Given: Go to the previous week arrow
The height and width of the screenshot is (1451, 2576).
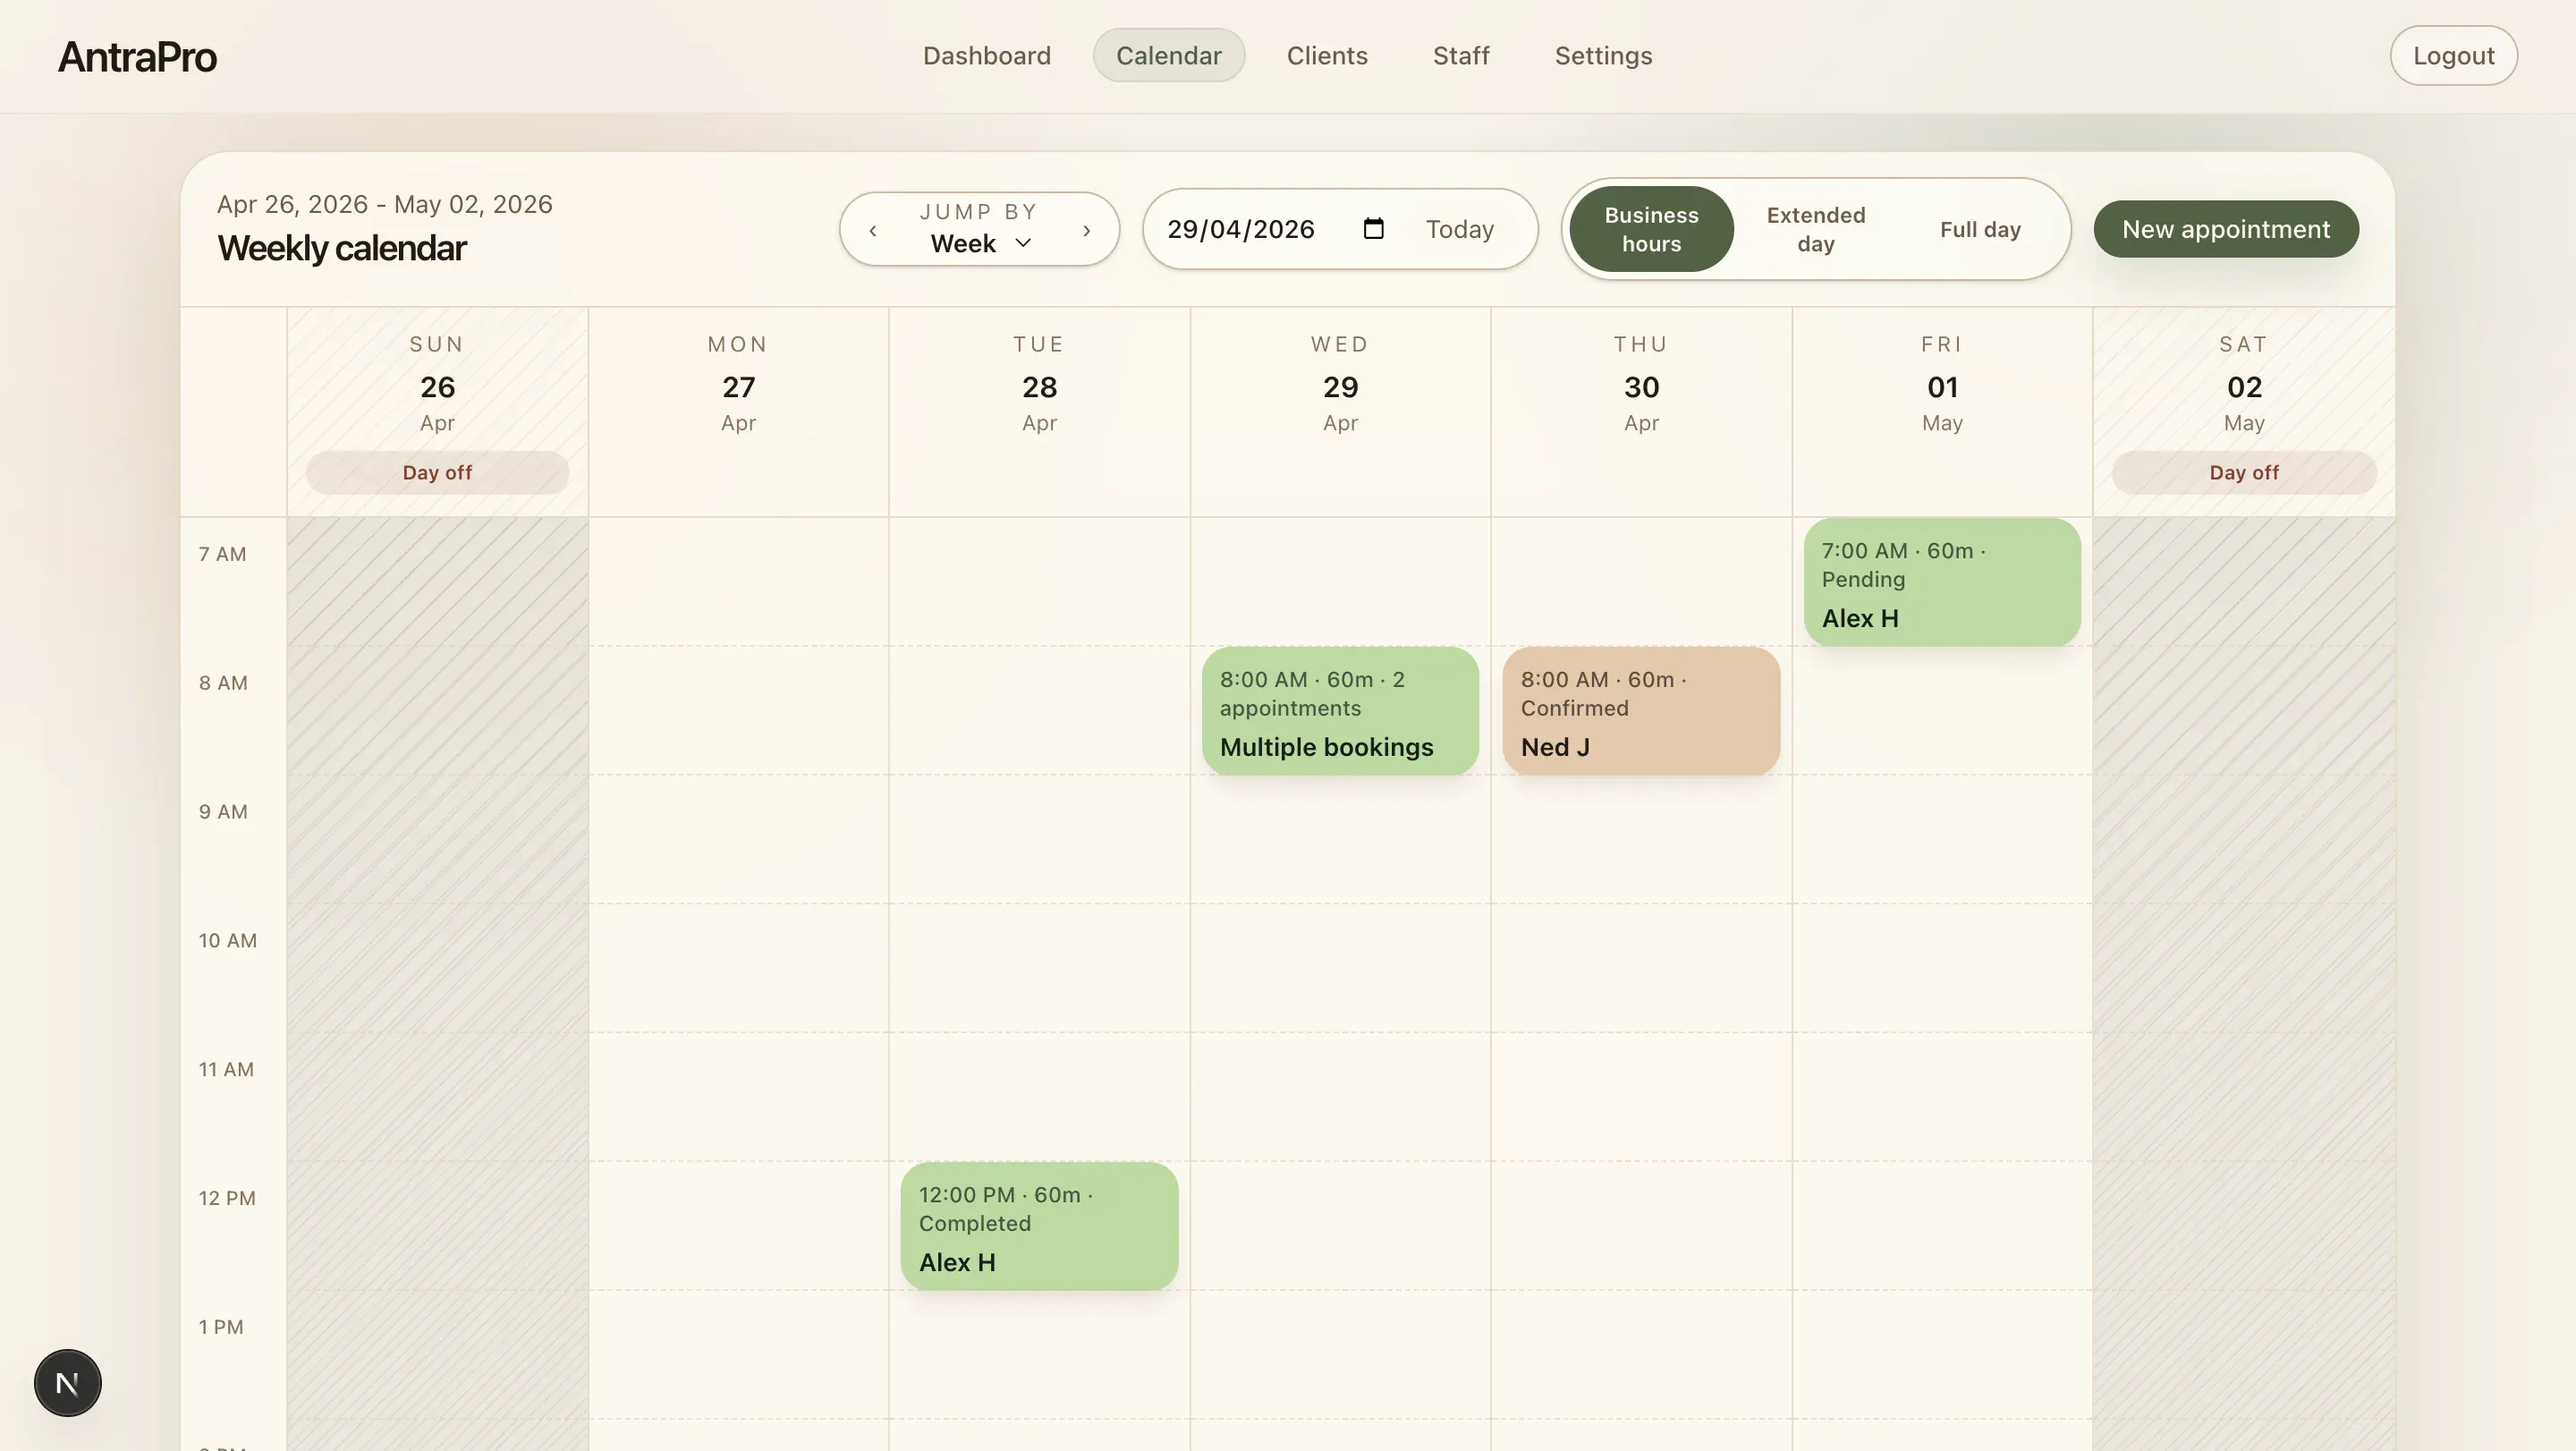Looking at the screenshot, I should (x=873, y=230).
